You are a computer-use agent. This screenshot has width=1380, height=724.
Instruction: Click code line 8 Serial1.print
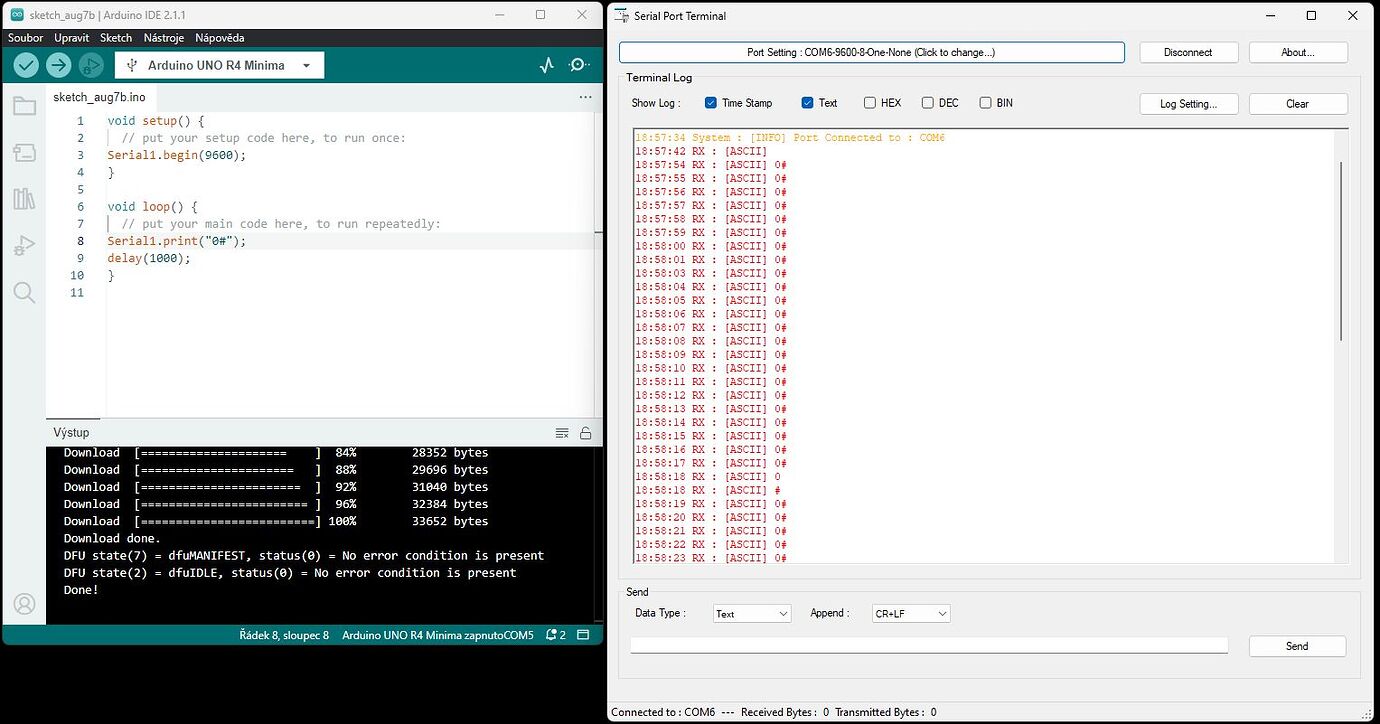[176, 241]
